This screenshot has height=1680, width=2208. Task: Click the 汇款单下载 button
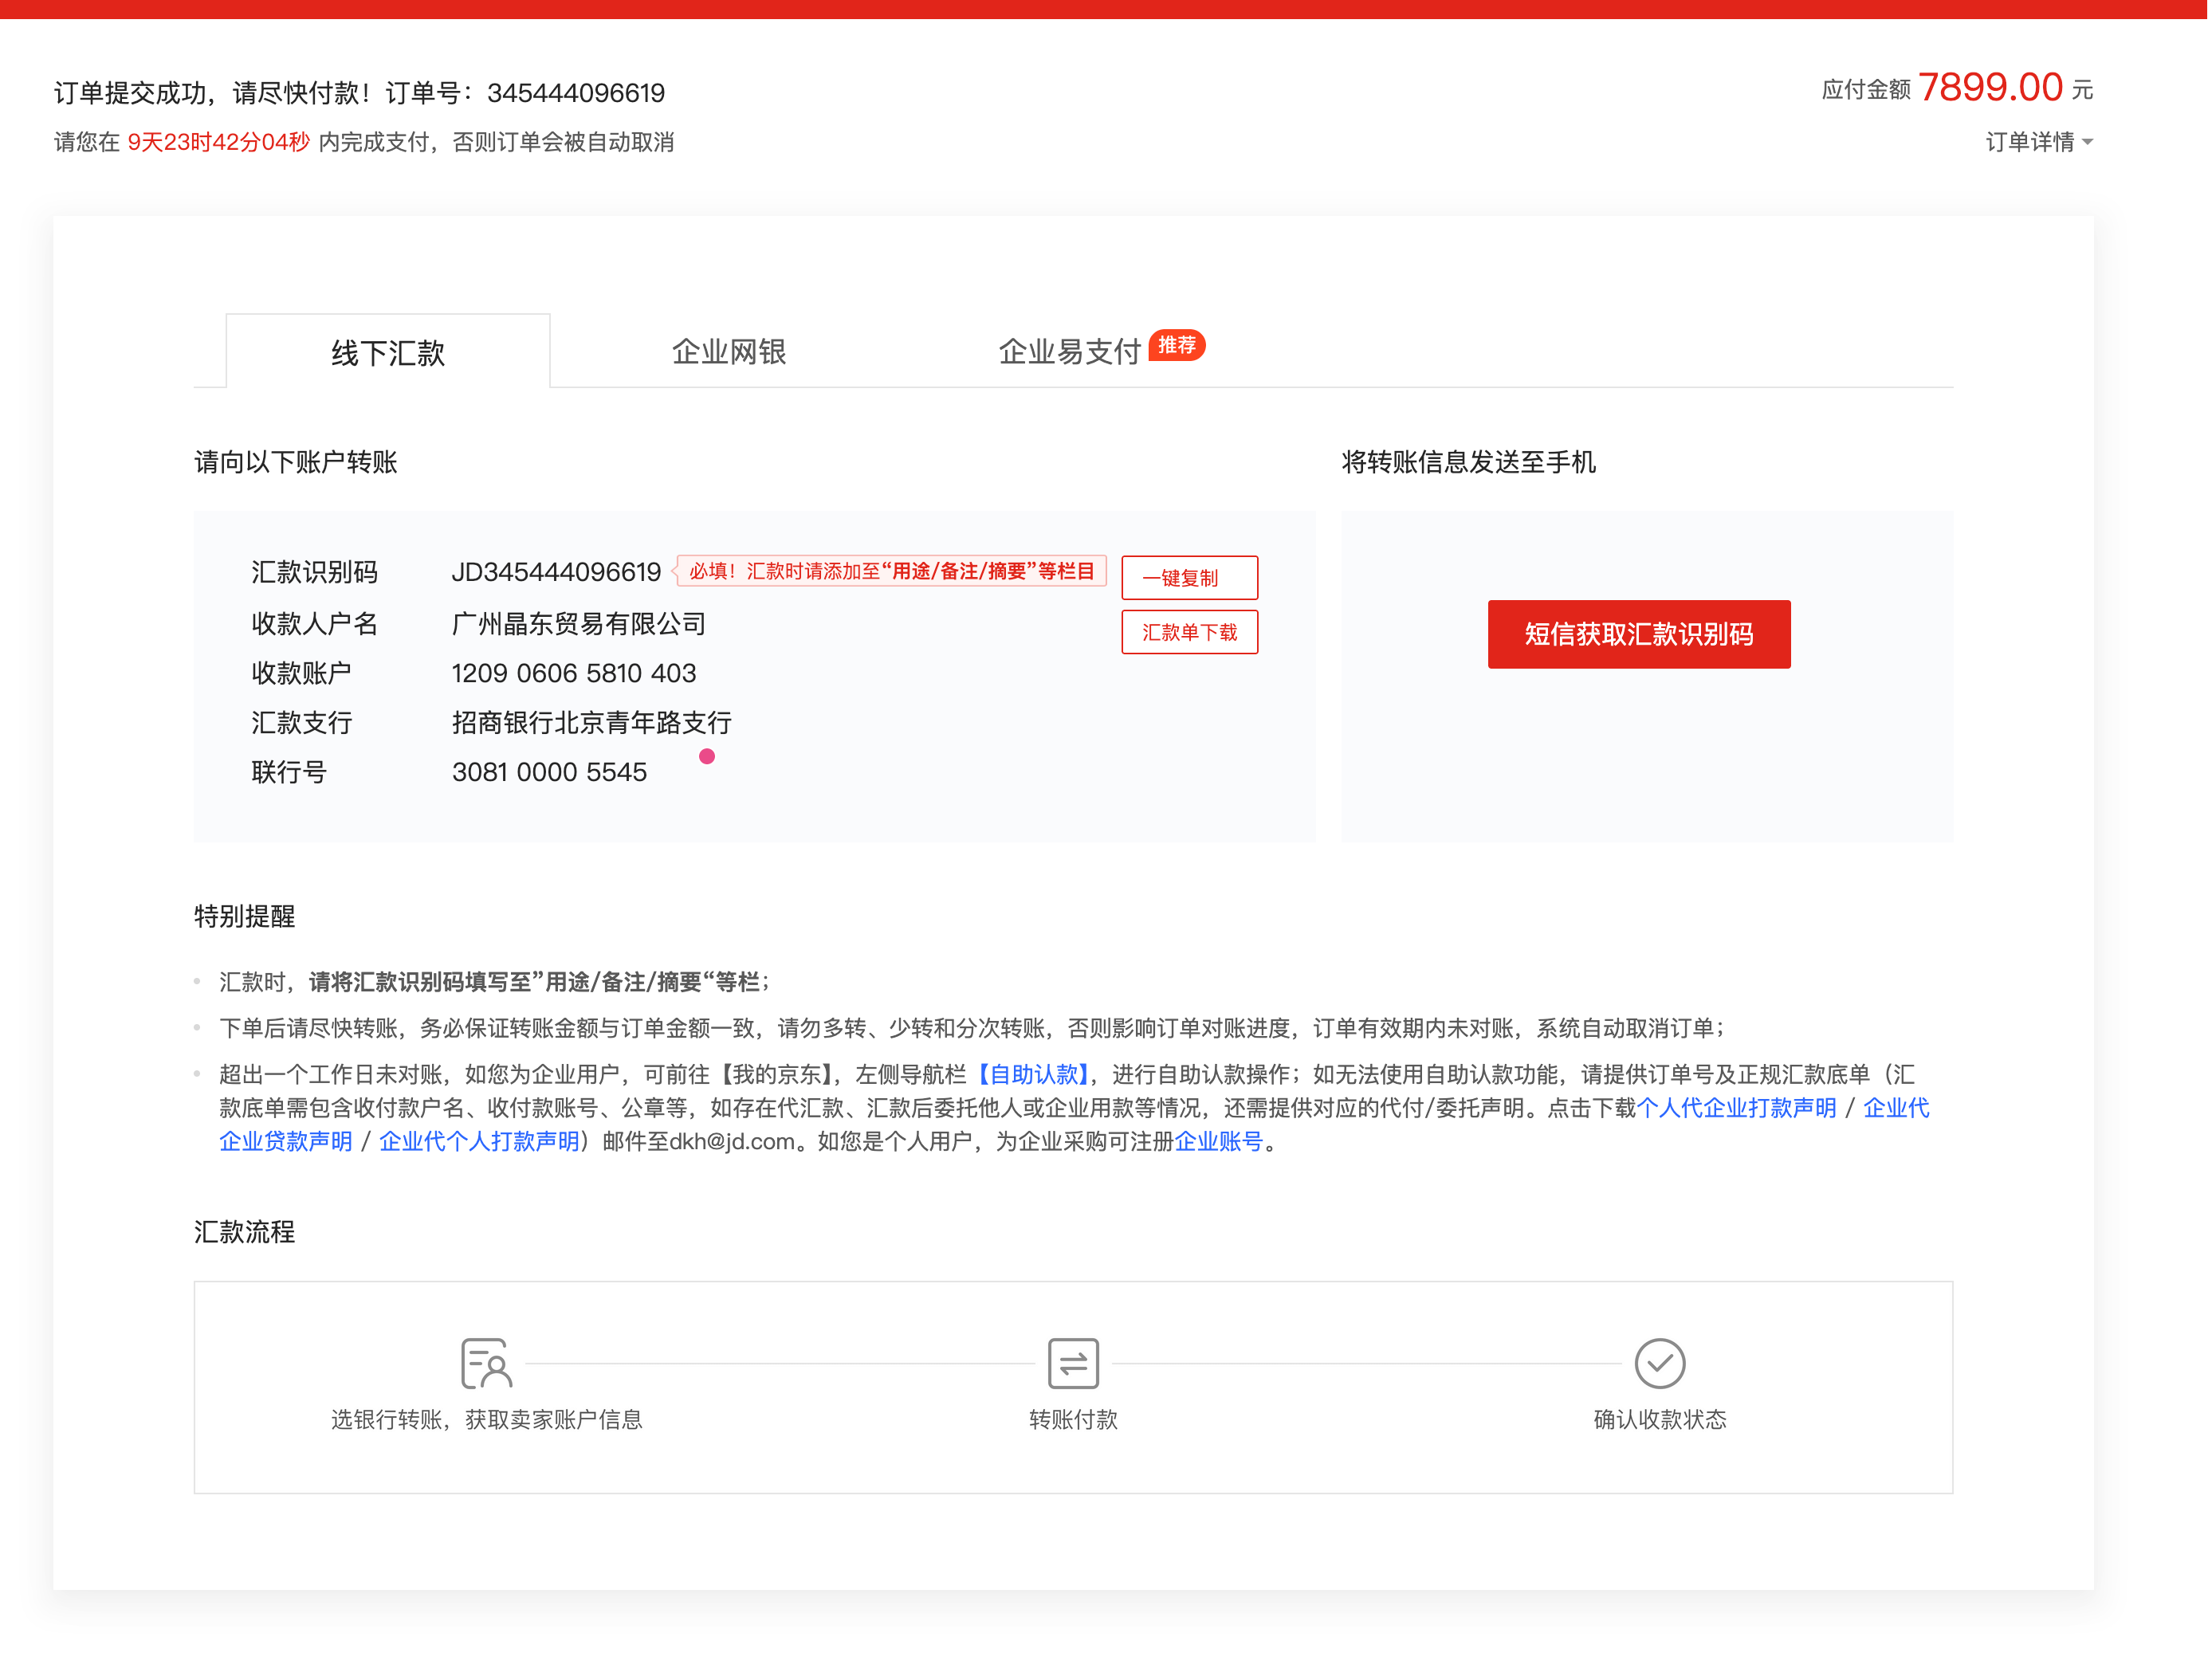coord(1189,632)
